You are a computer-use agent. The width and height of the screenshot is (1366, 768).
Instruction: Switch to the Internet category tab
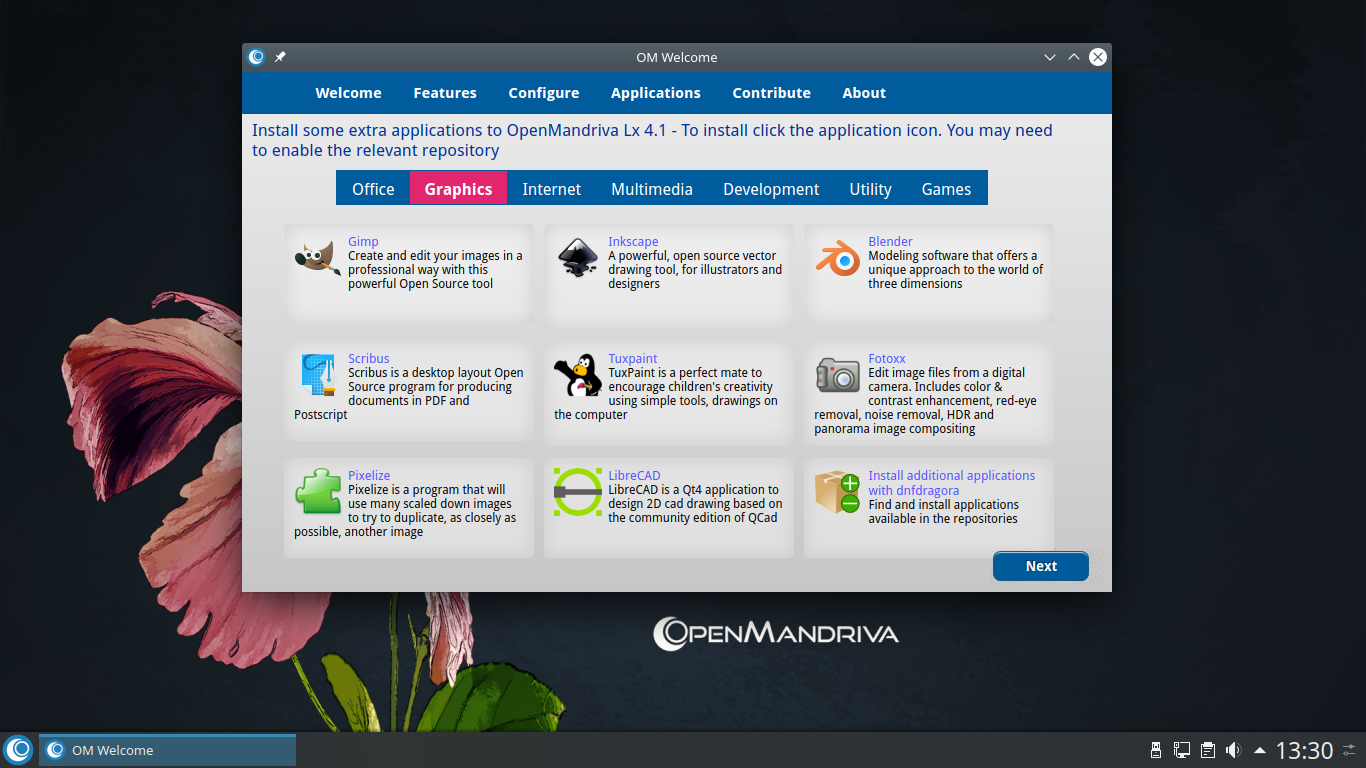coord(552,189)
